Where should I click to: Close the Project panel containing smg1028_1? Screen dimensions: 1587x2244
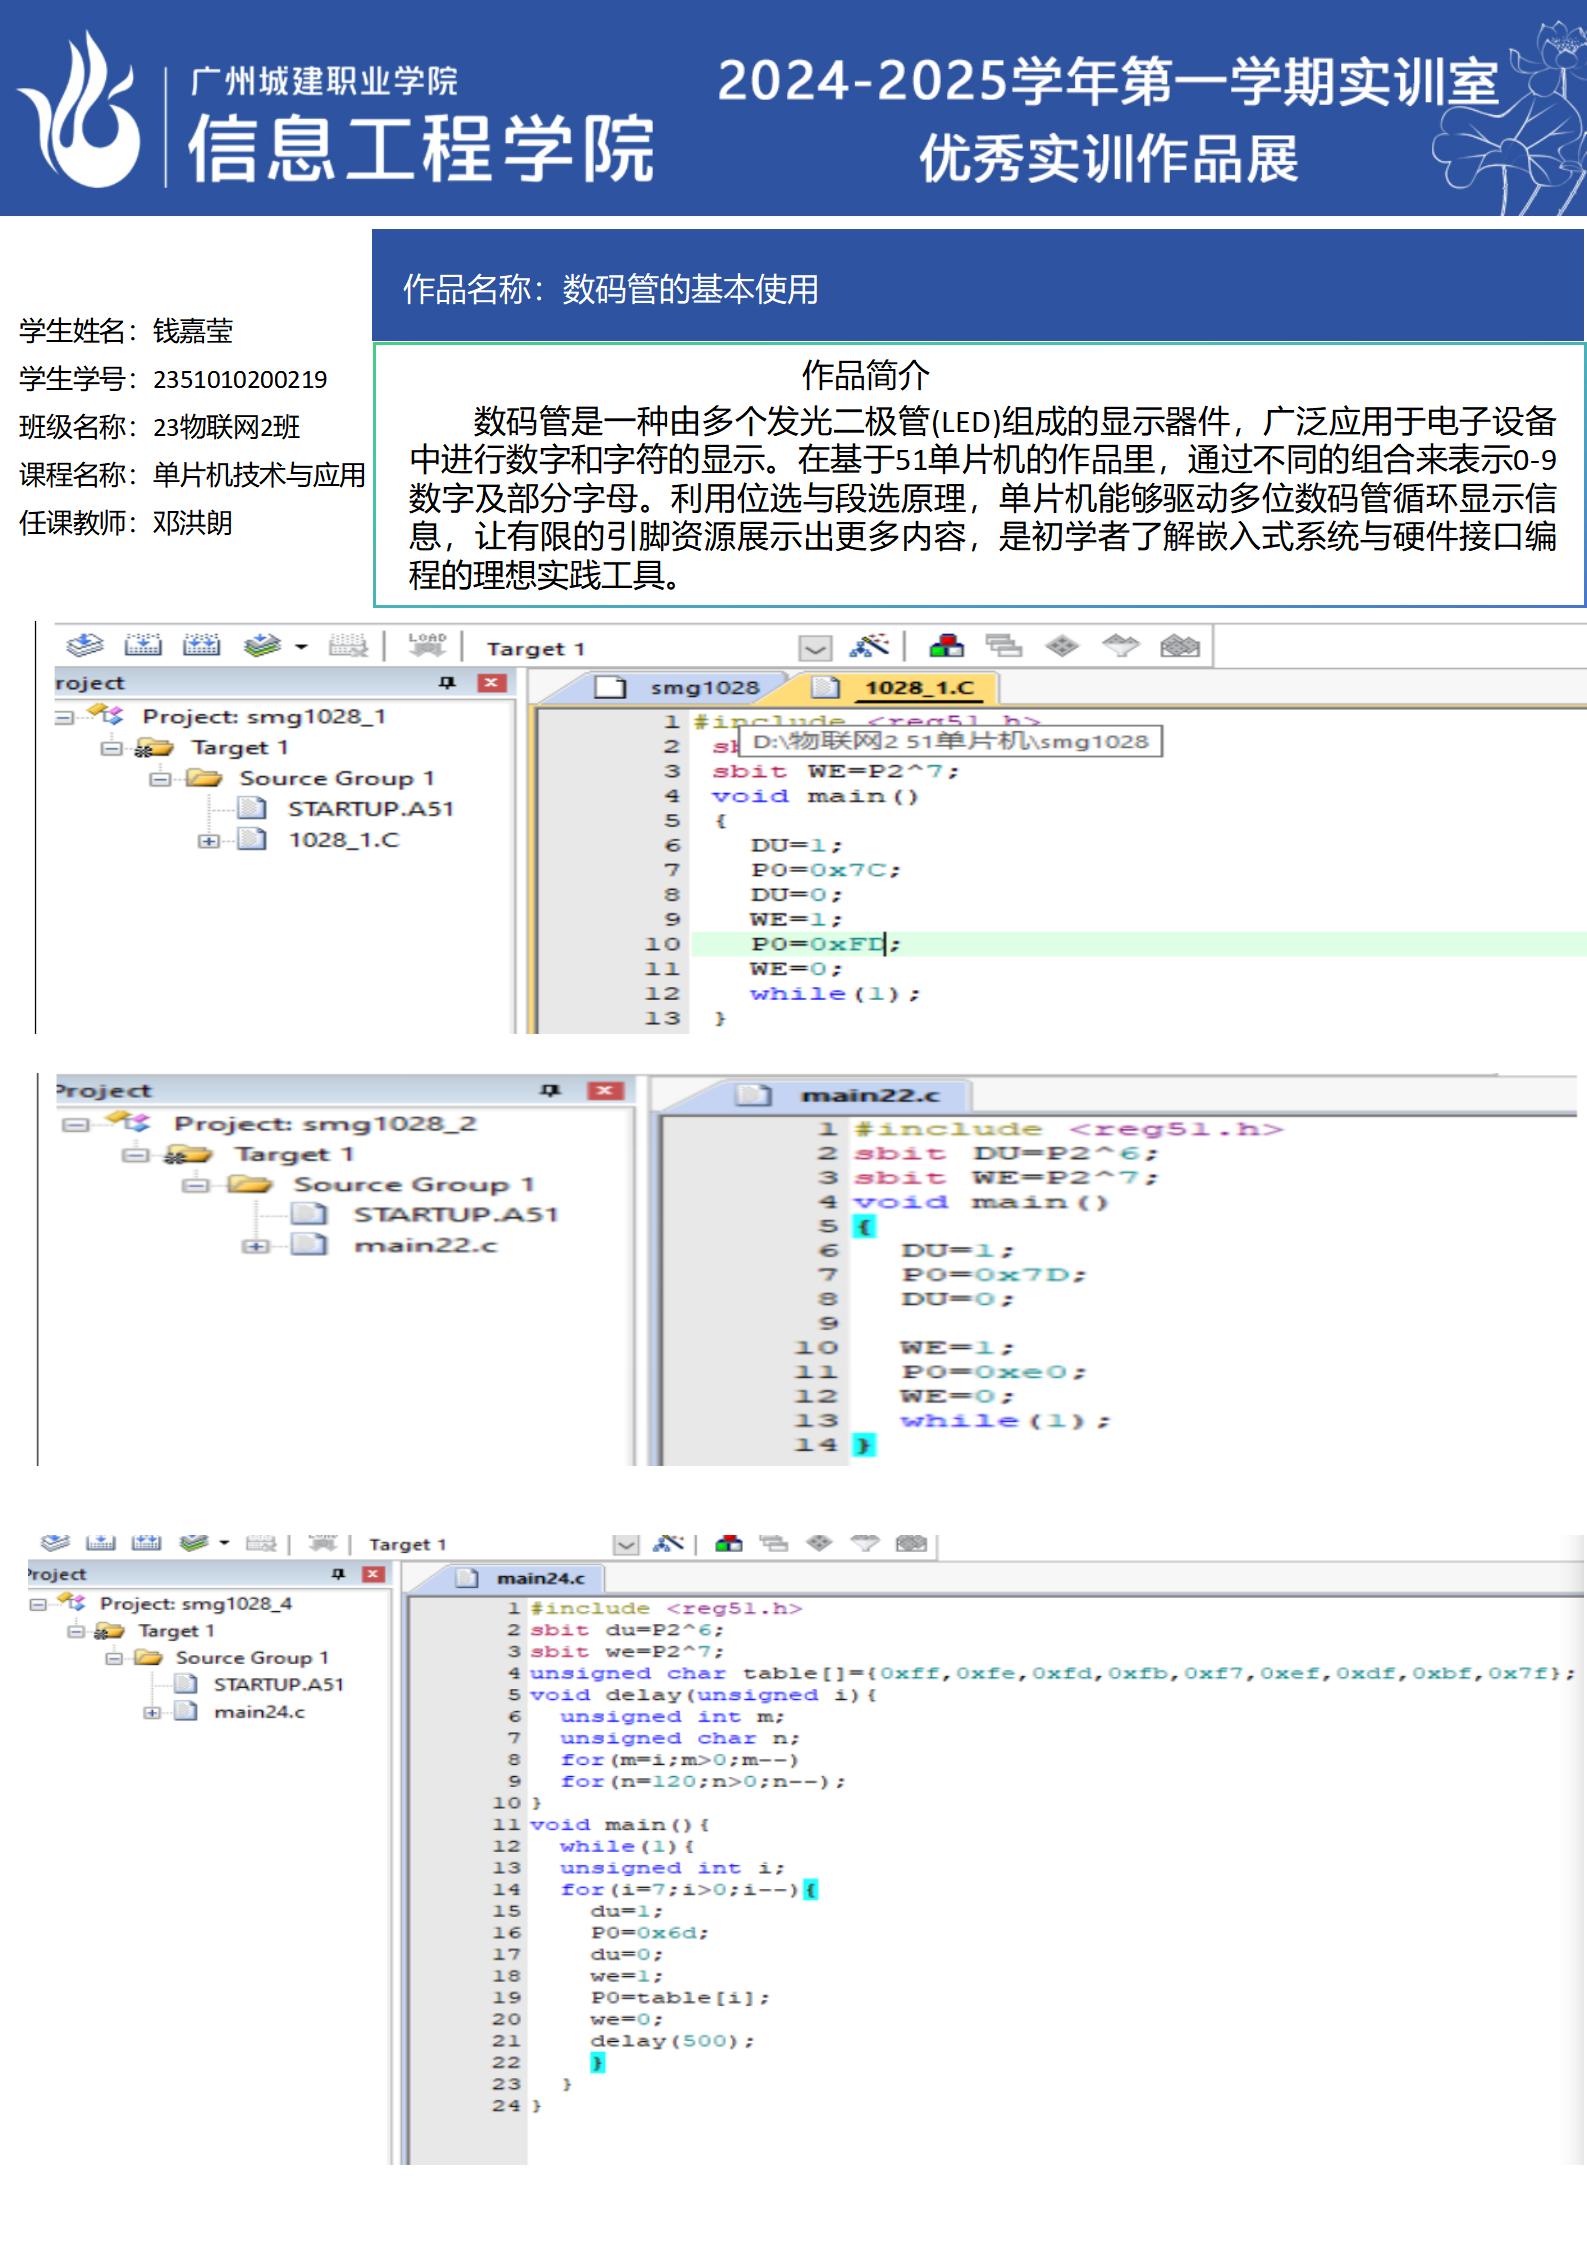tap(490, 683)
